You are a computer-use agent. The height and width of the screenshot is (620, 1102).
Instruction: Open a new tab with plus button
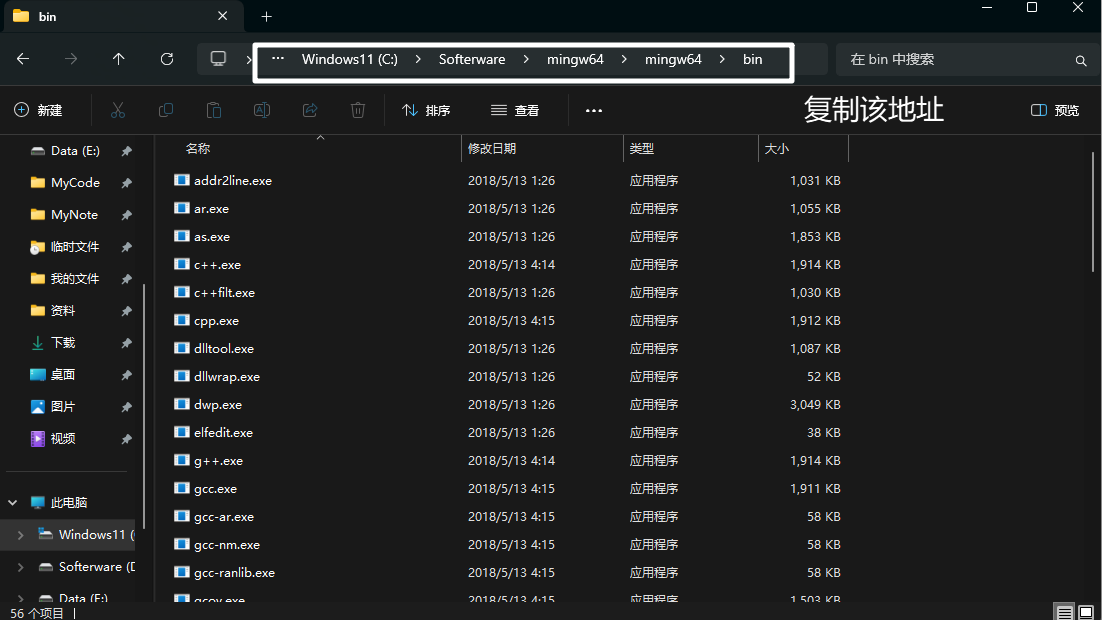click(267, 17)
